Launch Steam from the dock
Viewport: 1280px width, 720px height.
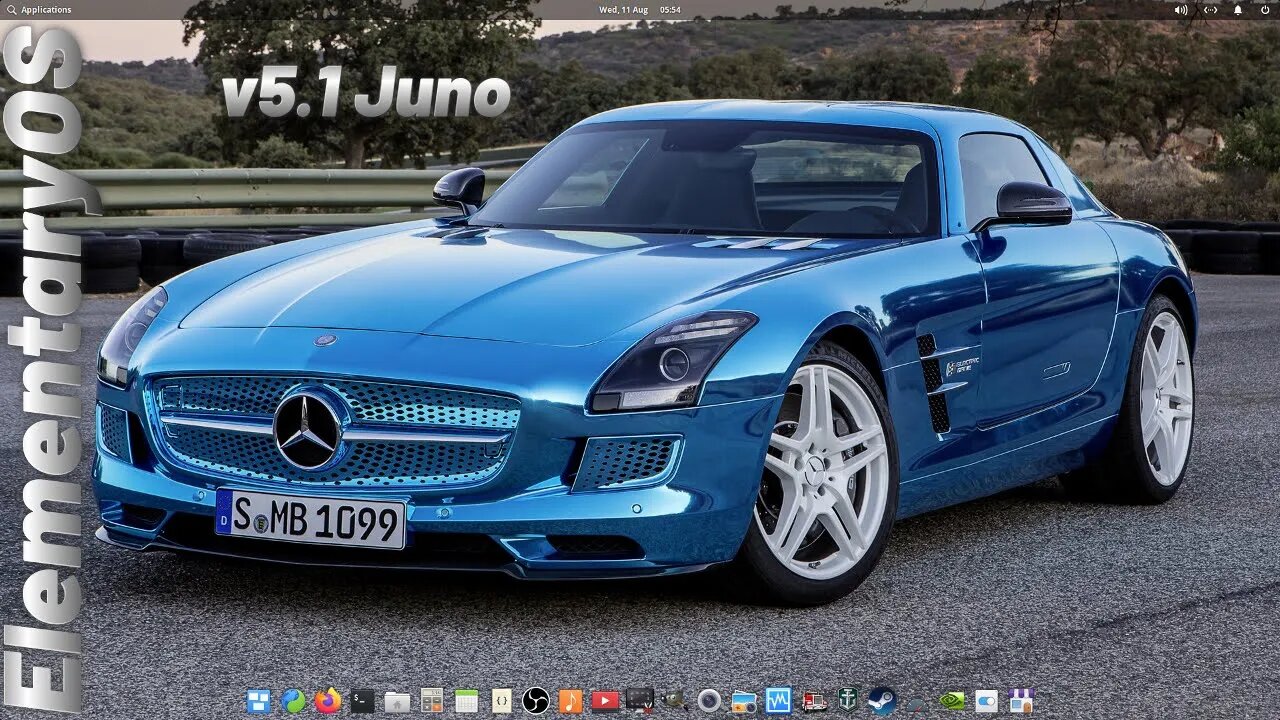[882, 701]
